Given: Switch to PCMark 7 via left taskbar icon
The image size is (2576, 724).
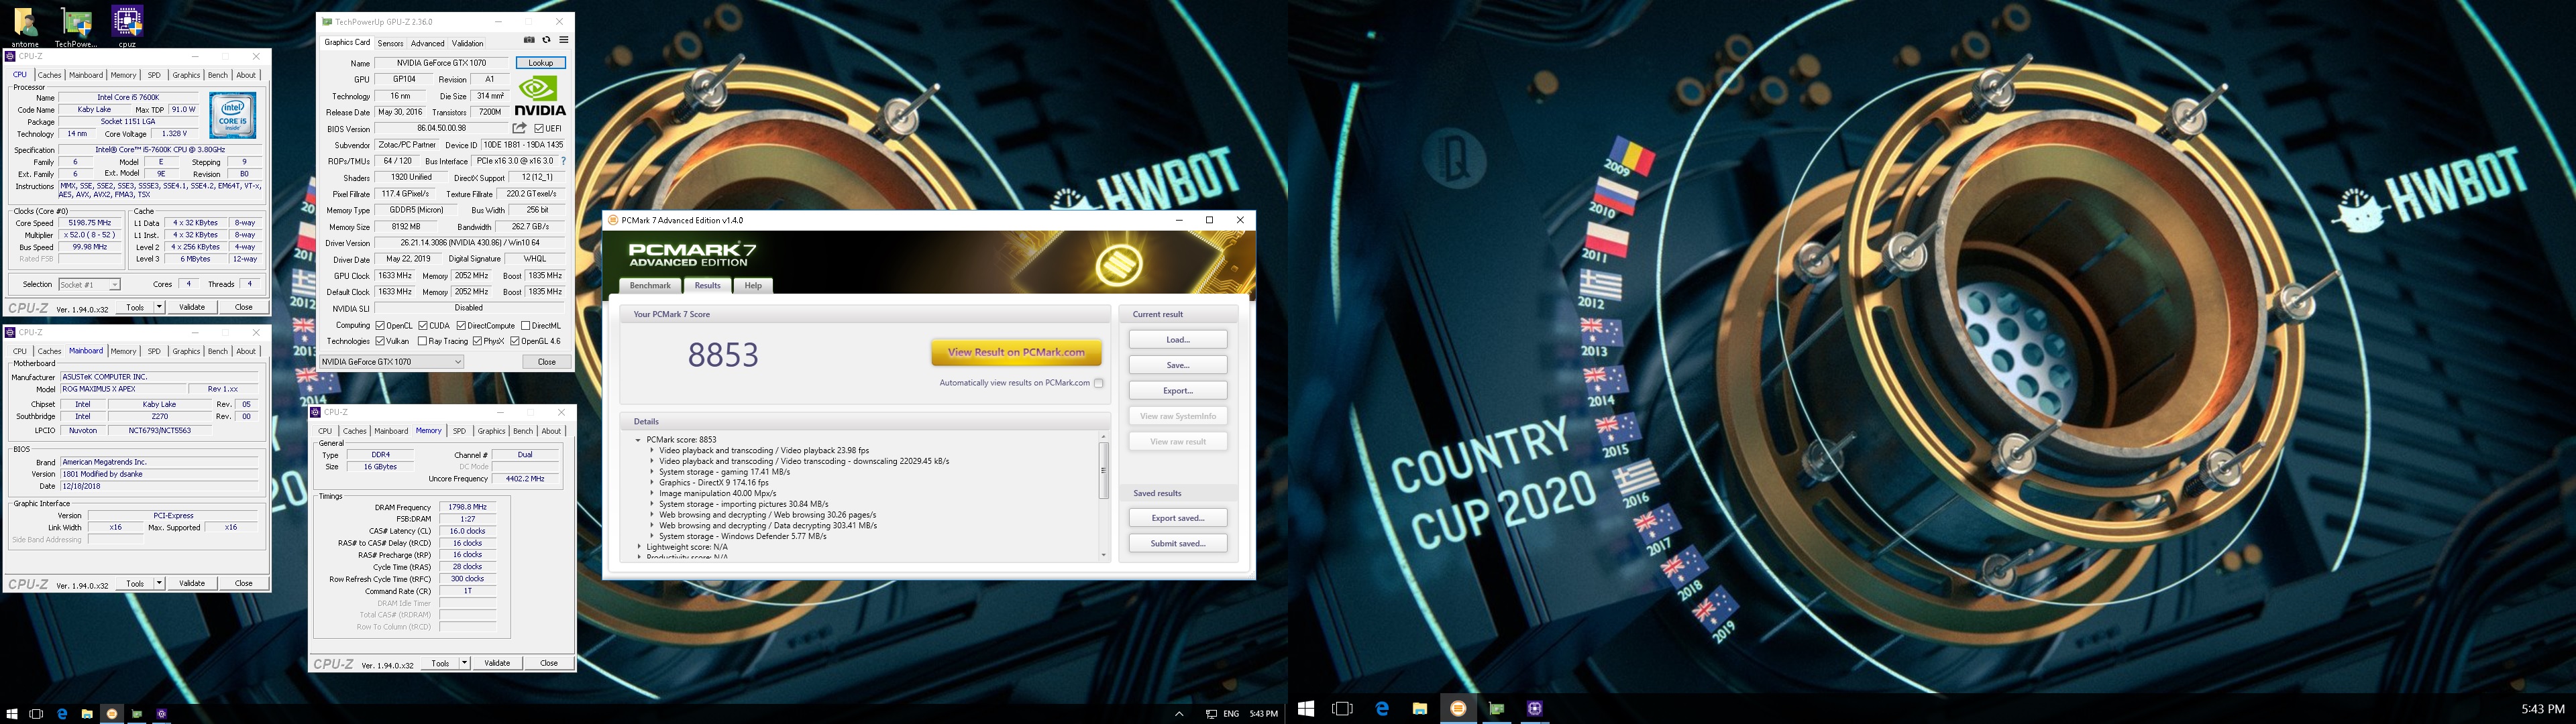Looking at the screenshot, I should point(112,714).
